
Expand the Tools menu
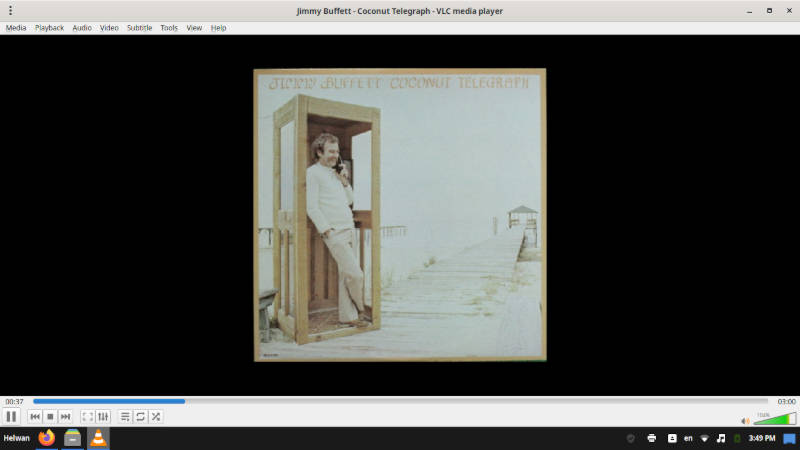[169, 28]
